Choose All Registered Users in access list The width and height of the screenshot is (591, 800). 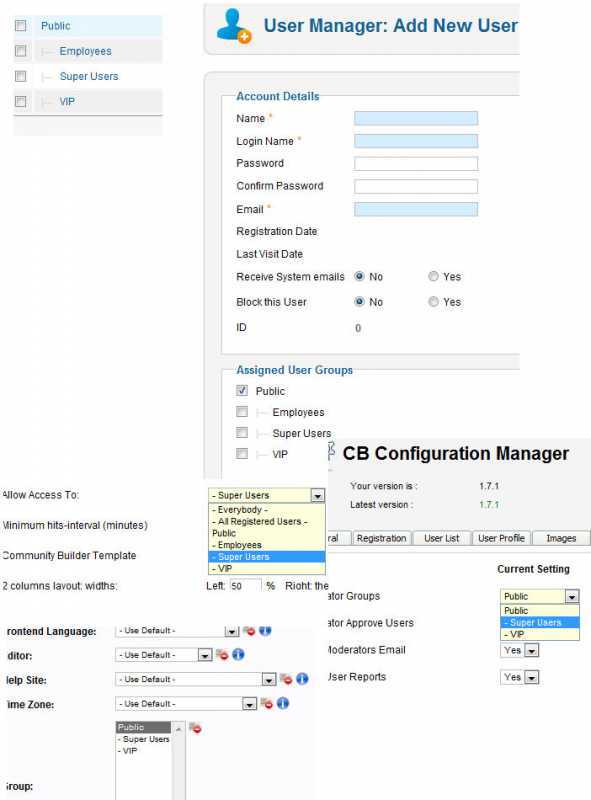tap(266, 521)
